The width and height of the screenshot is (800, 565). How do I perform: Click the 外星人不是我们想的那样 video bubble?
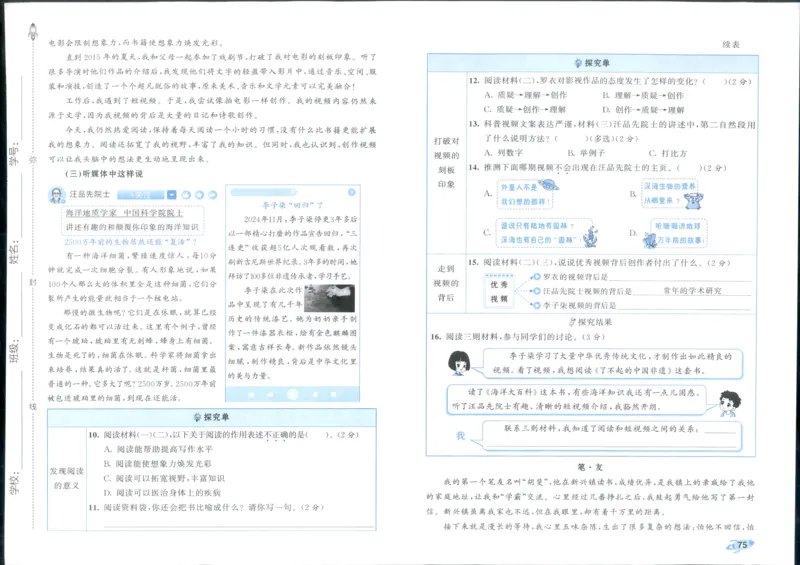[524, 194]
